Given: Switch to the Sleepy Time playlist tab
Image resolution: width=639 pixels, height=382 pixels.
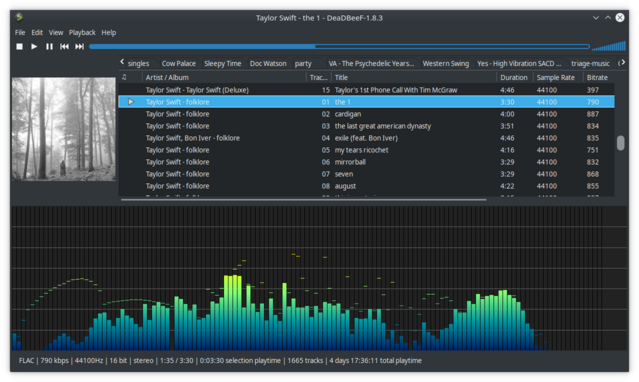Looking at the screenshot, I should pyautogui.click(x=223, y=64).
